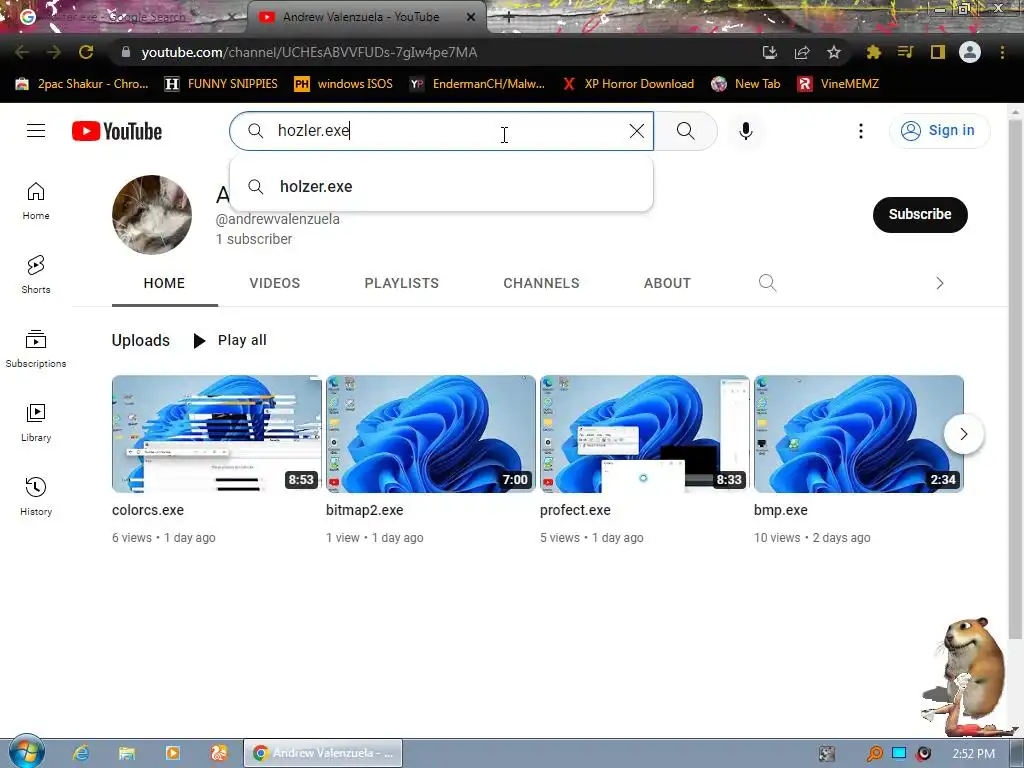
Task: Open the 2pac Shakur bookmark
Action: 82,84
